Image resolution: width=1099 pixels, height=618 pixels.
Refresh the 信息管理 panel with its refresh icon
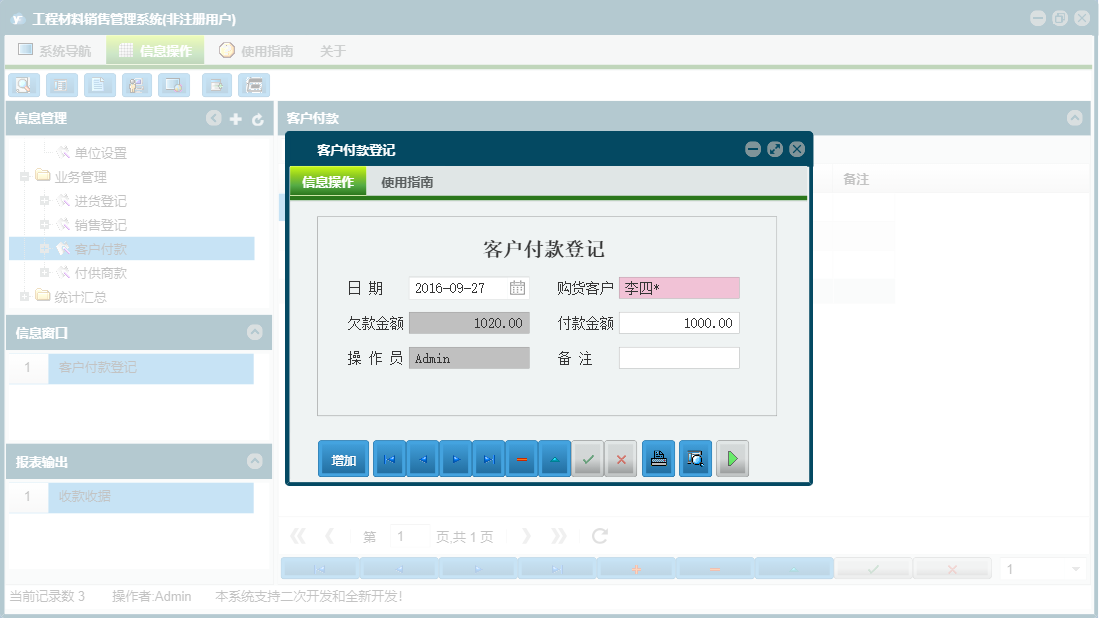[258, 118]
